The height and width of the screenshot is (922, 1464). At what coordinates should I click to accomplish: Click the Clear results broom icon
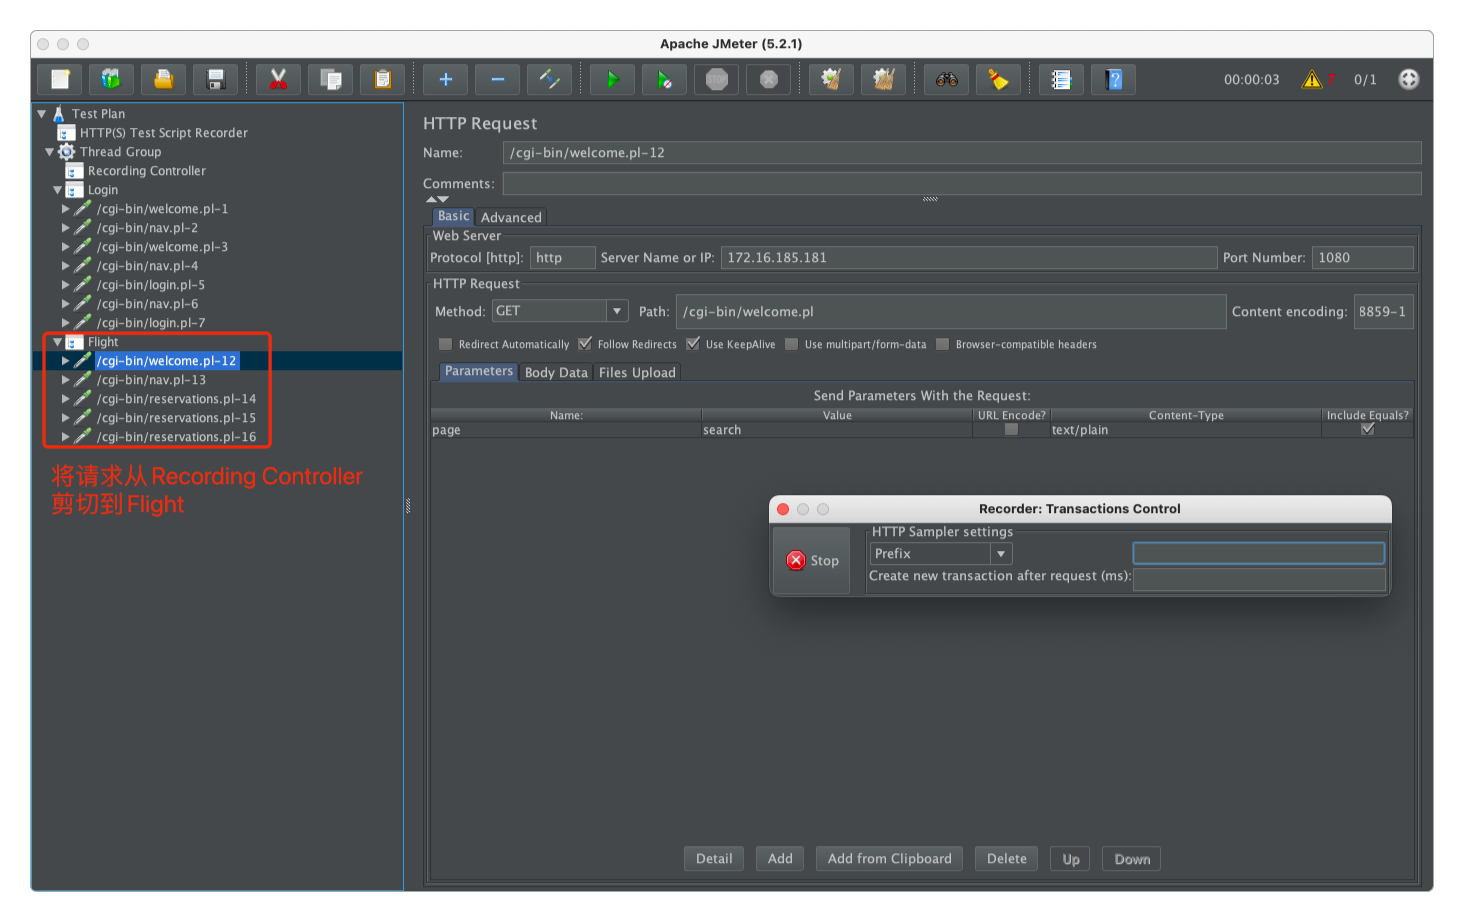point(831,79)
